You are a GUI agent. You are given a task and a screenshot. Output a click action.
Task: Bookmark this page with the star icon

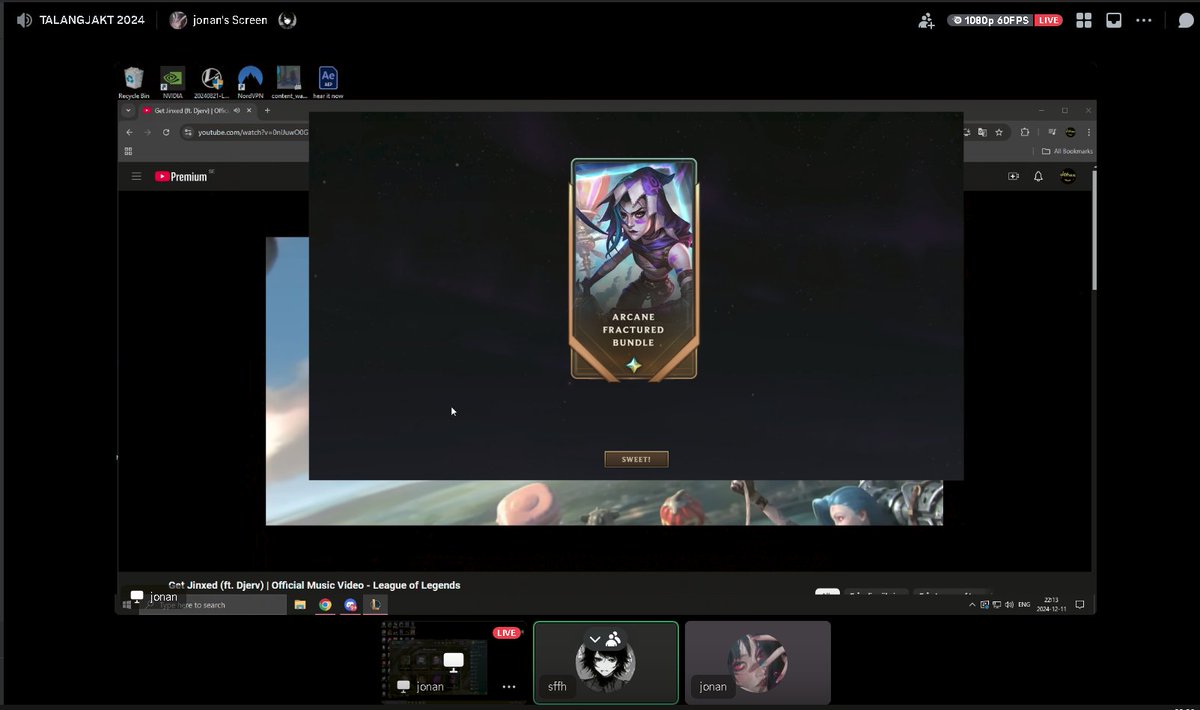pyautogui.click(x=998, y=132)
